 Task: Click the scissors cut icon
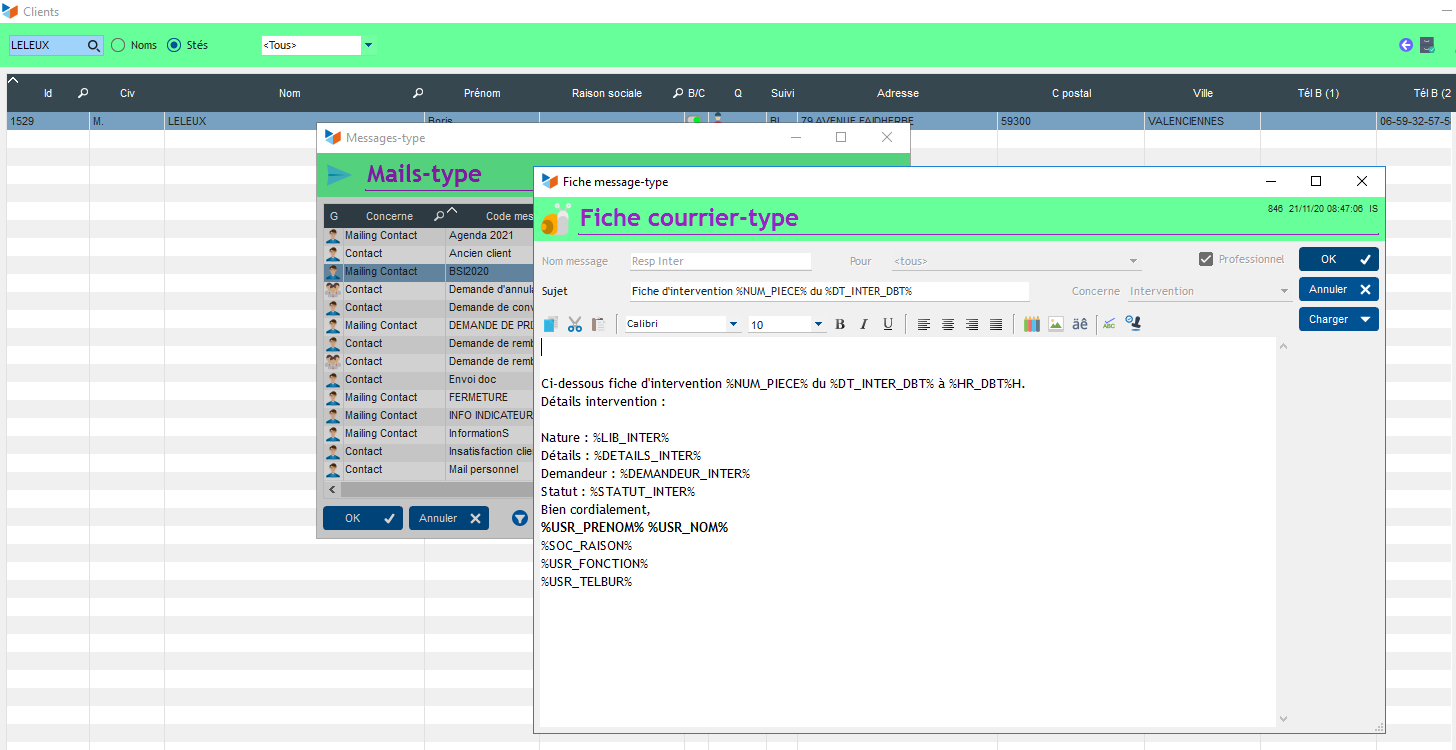click(575, 324)
